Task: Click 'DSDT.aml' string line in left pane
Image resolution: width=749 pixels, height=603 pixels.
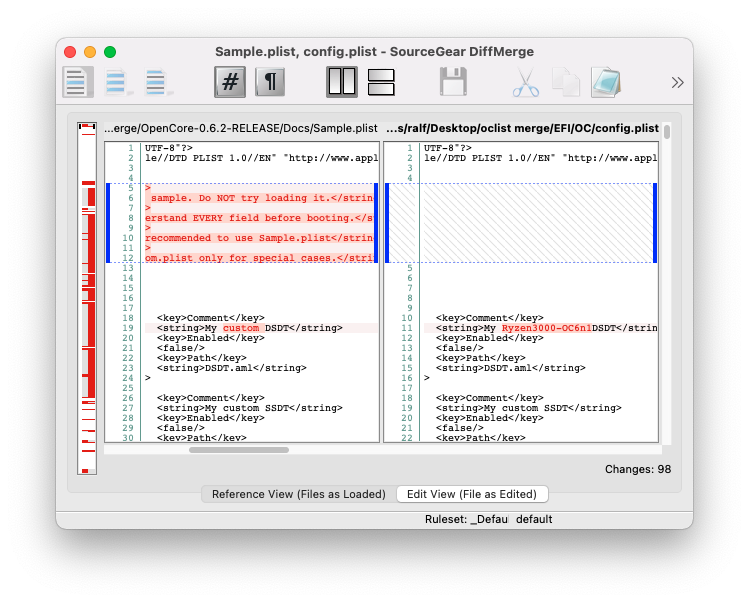Action: (232, 368)
